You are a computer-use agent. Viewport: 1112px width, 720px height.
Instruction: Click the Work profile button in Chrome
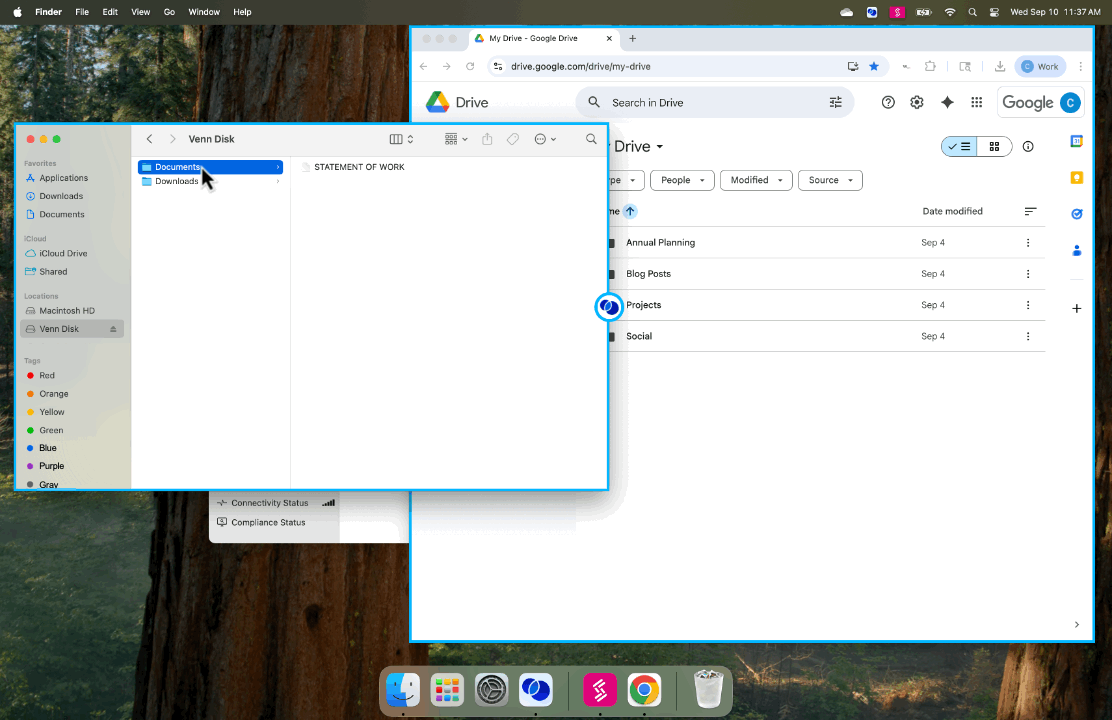pyautogui.click(x=1039, y=66)
